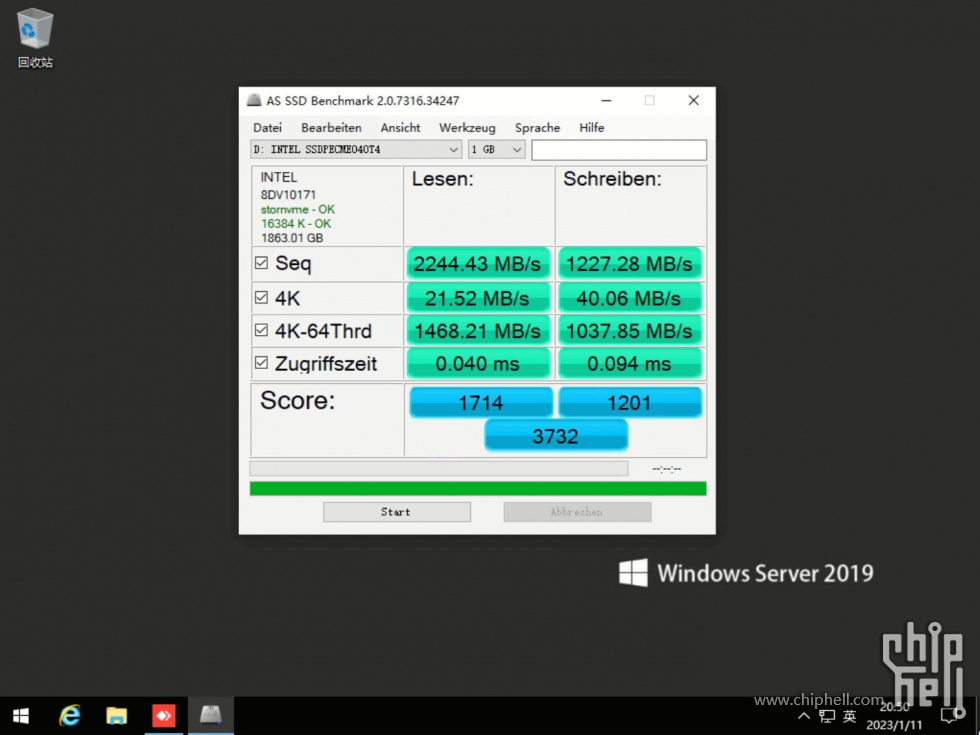The height and width of the screenshot is (735, 980).
Task: Open the Bearbeiten menu
Action: 331,128
